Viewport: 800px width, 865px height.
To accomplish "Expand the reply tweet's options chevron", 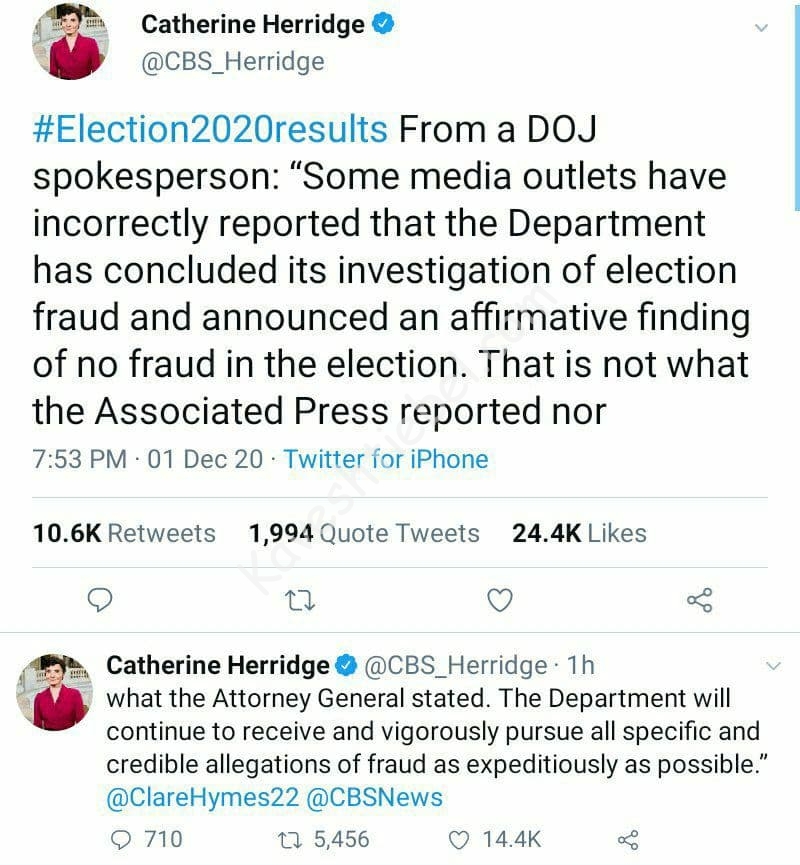I will (x=772, y=665).
